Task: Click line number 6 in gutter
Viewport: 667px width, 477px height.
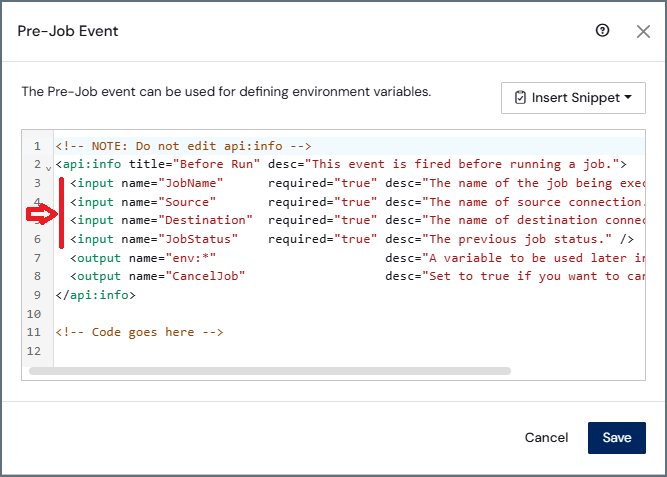Action: 37,239
